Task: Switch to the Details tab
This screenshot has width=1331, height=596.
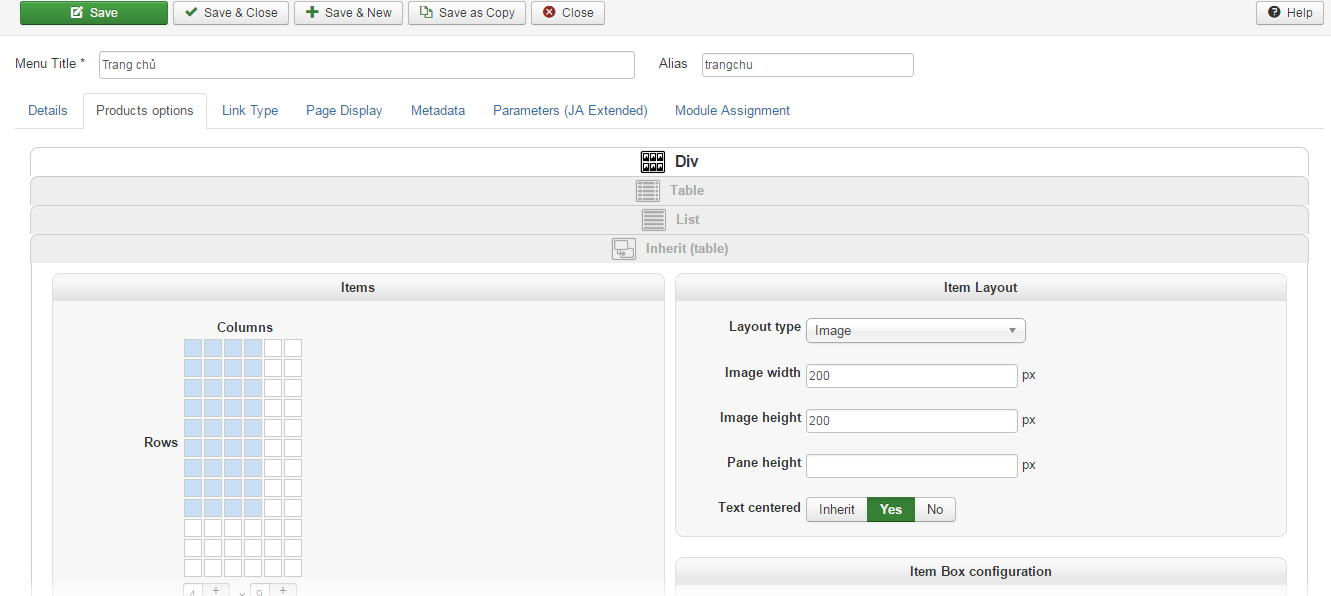Action: click(48, 111)
